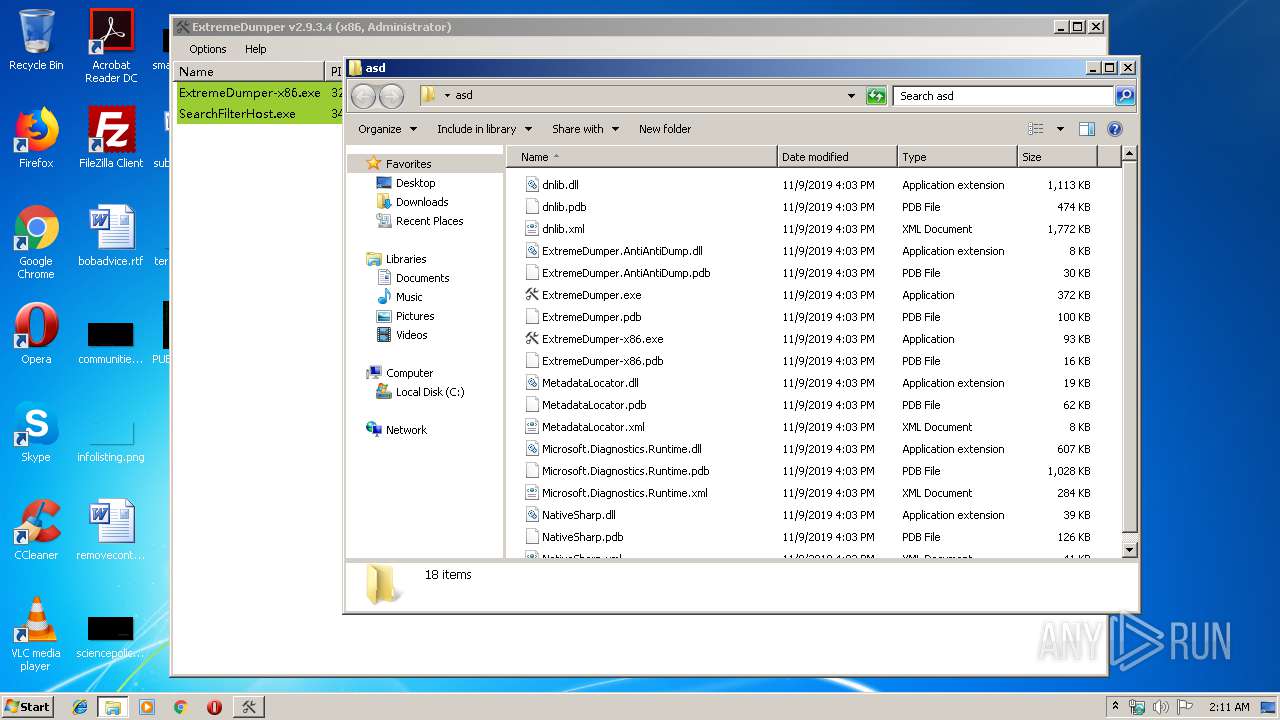The image size is (1280, 720).
Task: Click the ExtremeDumper taskbar button
Action: click(x=248, y=707)
